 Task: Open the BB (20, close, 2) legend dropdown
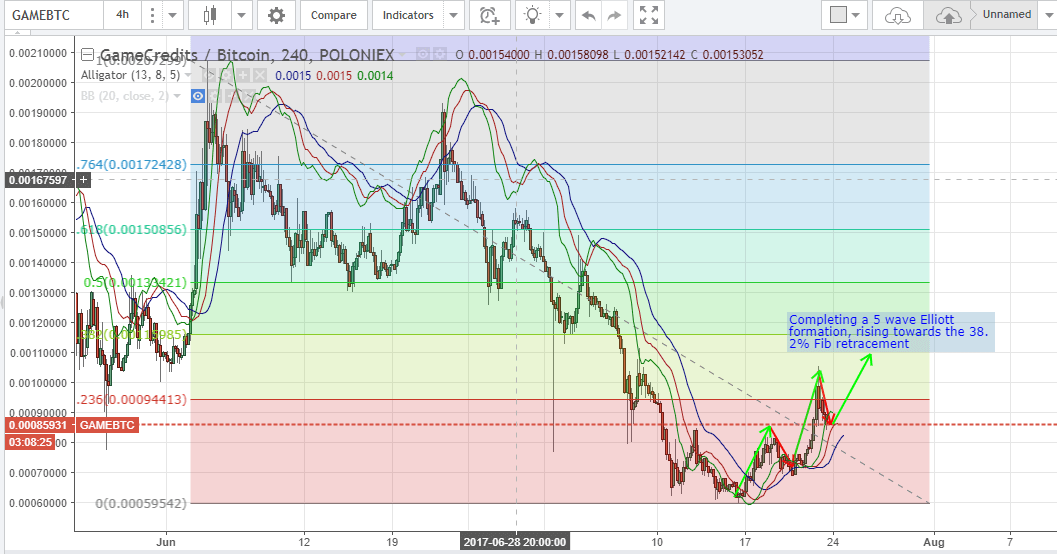pyautogui.click(x=177, y=96)
